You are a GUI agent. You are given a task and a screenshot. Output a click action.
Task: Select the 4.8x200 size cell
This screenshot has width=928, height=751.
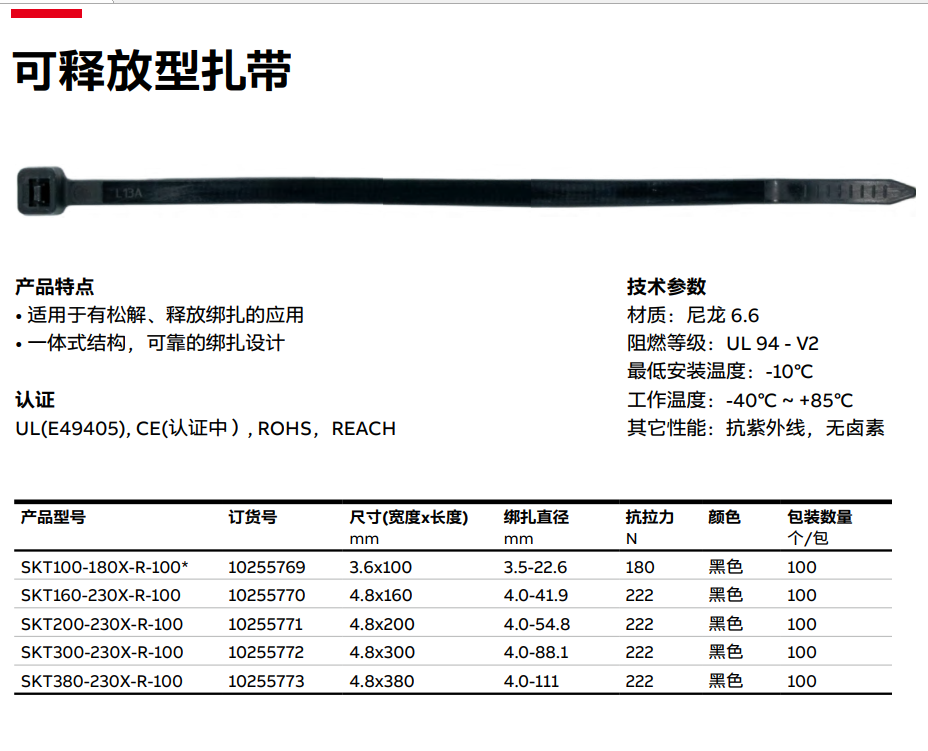(x=381, y=624)
